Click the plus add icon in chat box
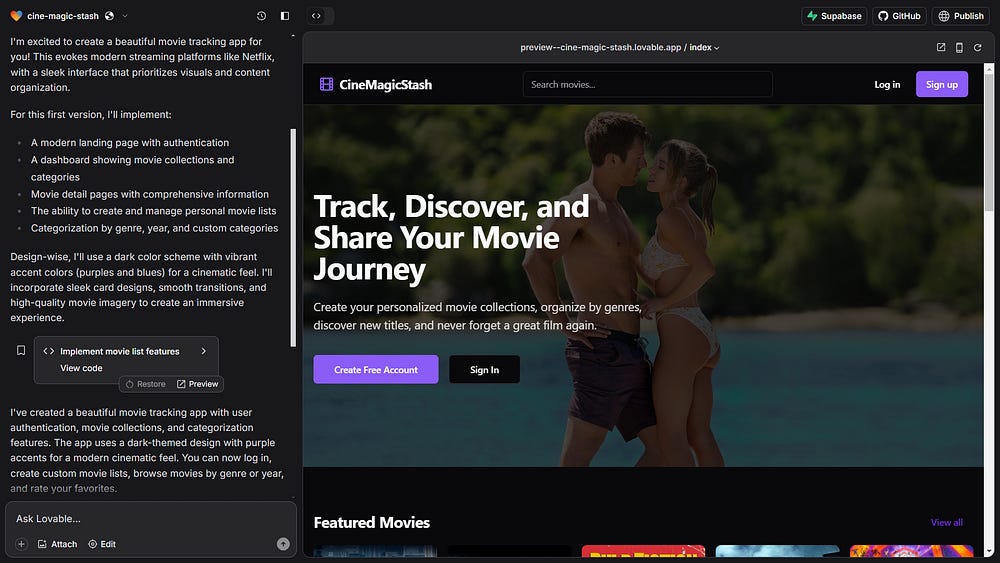Image resolution: width=1000 pixels, height=563 pixels. (21, 544)
